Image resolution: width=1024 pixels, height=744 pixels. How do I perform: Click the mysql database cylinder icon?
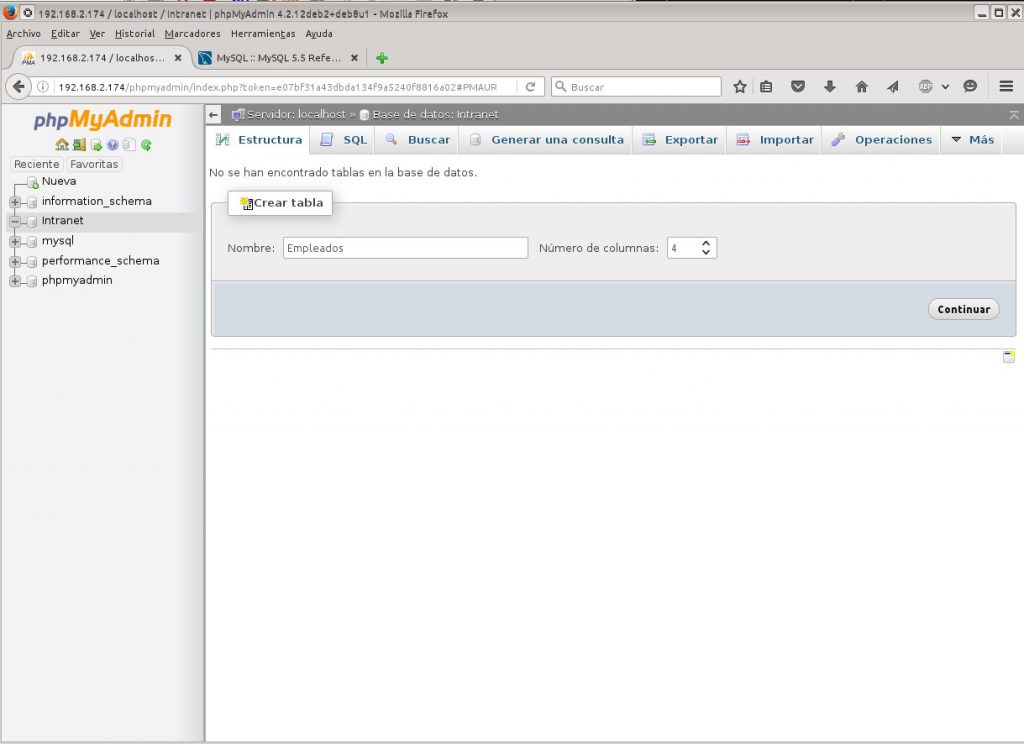[31, 242]
